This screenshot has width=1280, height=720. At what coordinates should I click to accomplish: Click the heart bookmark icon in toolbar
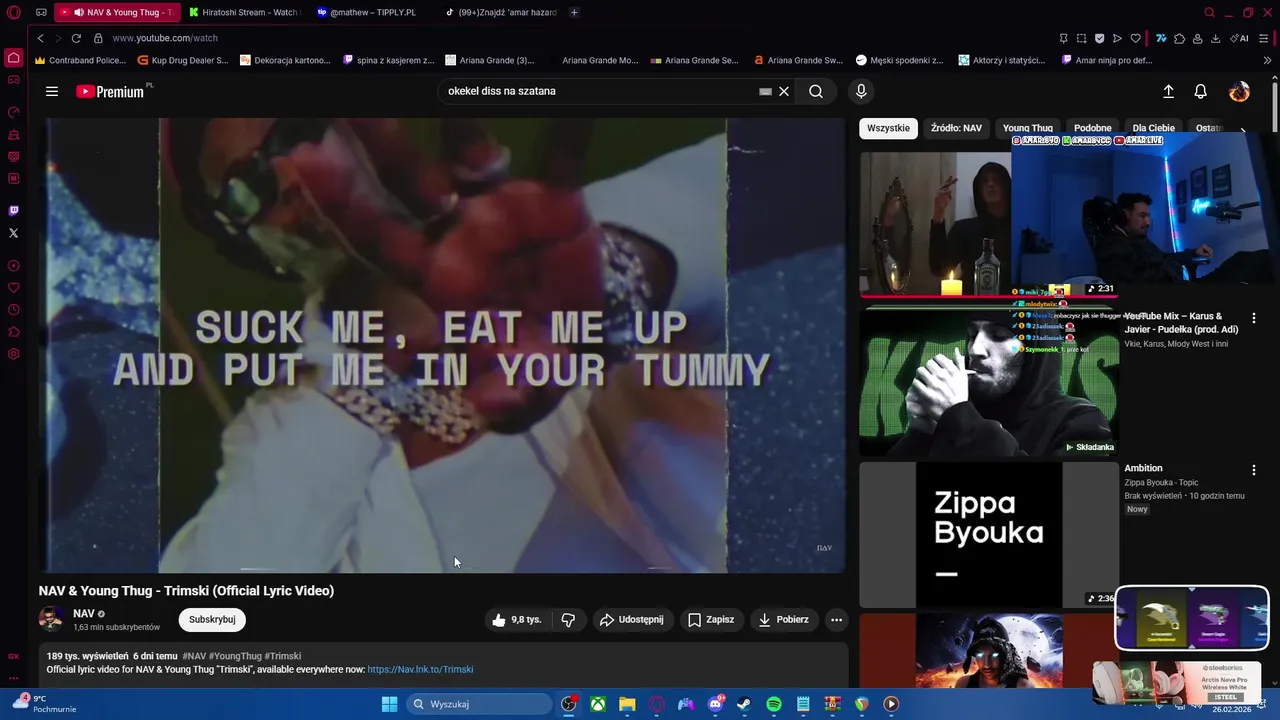1135,38
